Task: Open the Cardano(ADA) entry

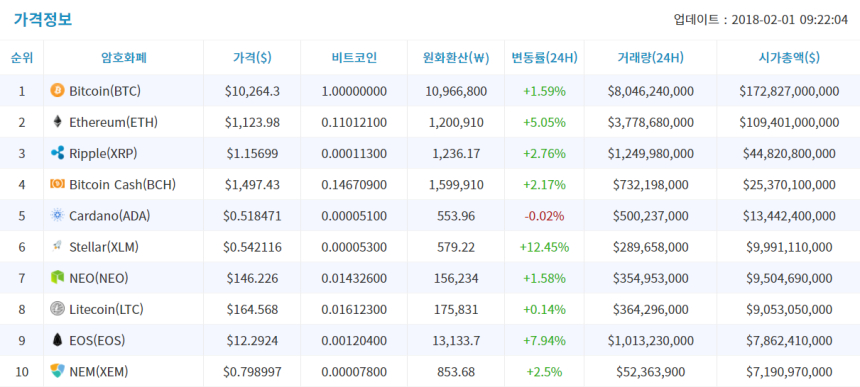Action: pos(110,216)
